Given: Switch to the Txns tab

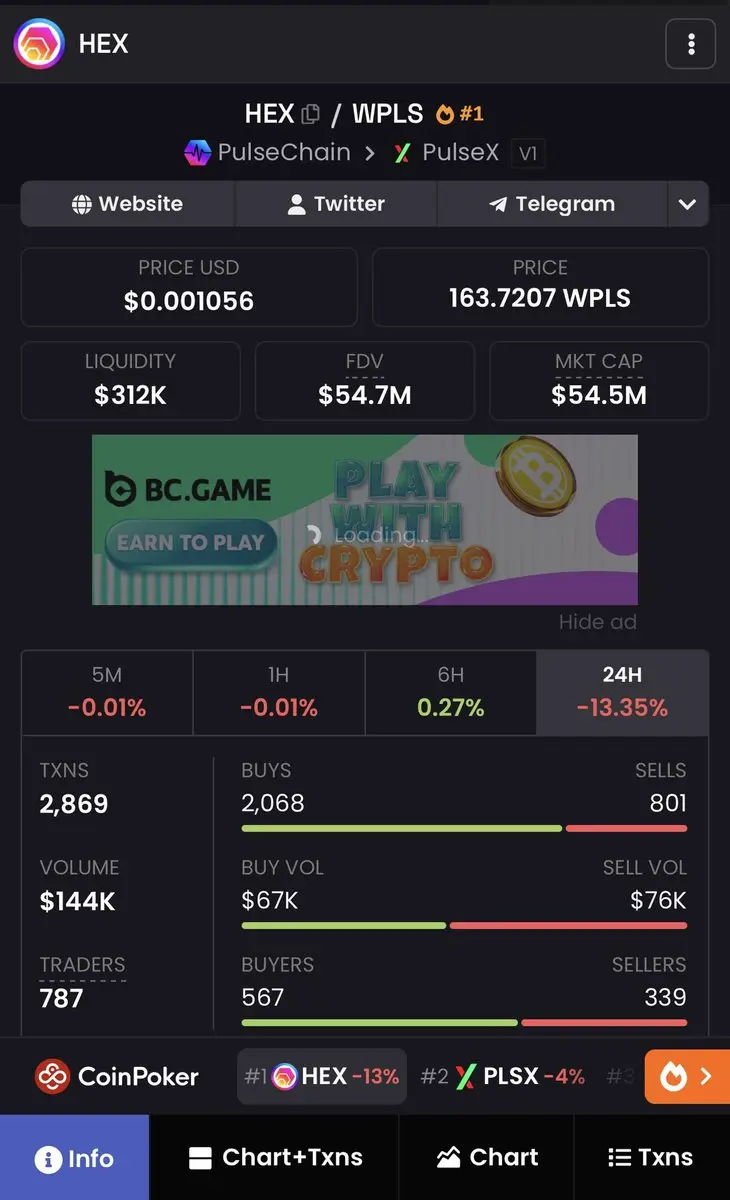Looking at the screenshot, I should point(652,1158).
